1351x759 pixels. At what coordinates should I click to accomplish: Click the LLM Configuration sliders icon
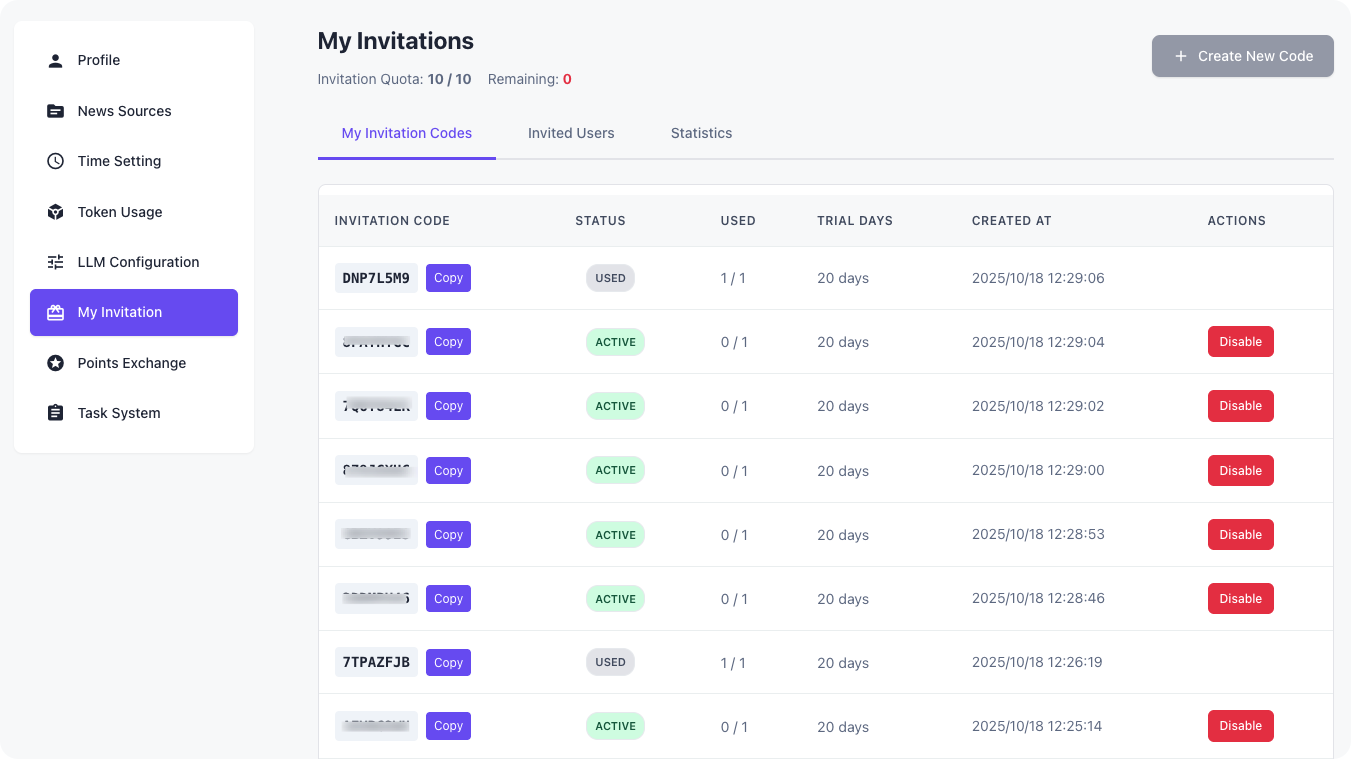pyautogui.click(x=56, y=262)
